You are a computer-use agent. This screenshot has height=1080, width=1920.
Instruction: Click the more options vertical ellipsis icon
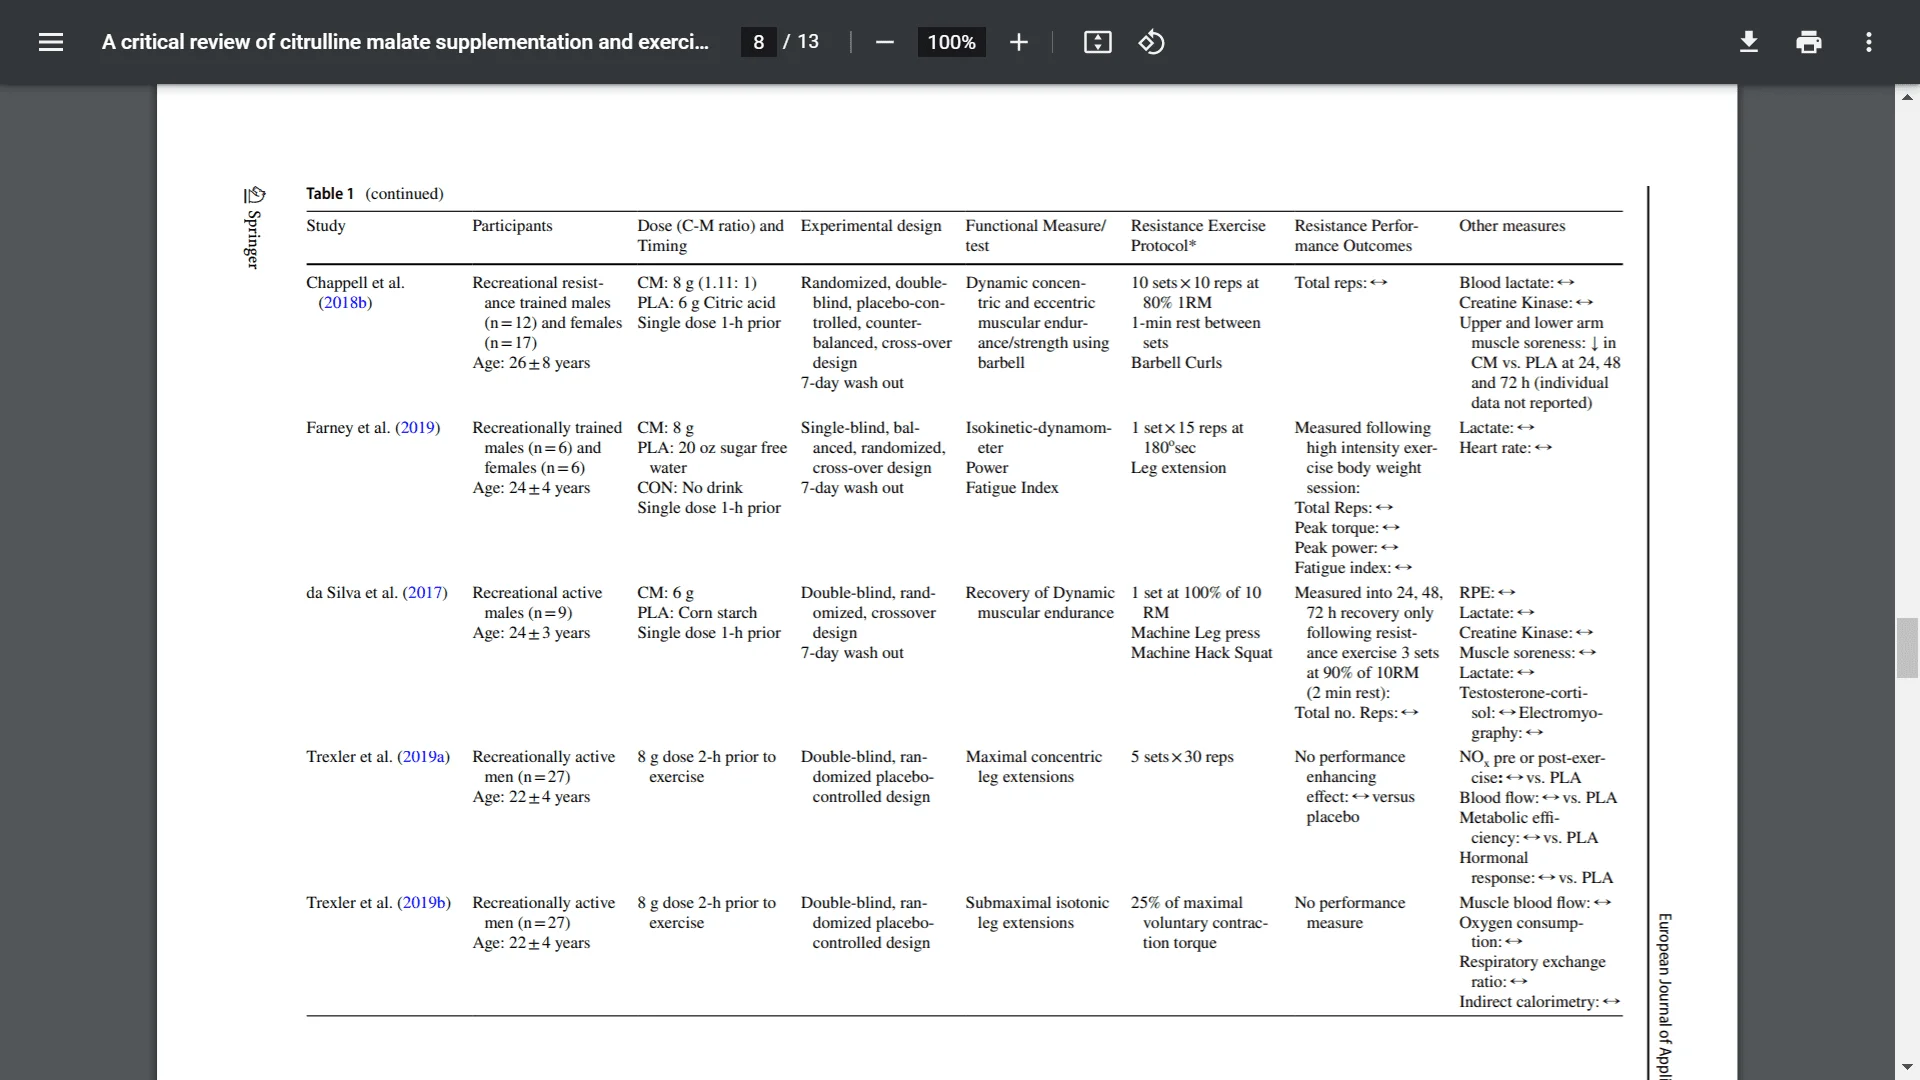[x=1871, y=41]
